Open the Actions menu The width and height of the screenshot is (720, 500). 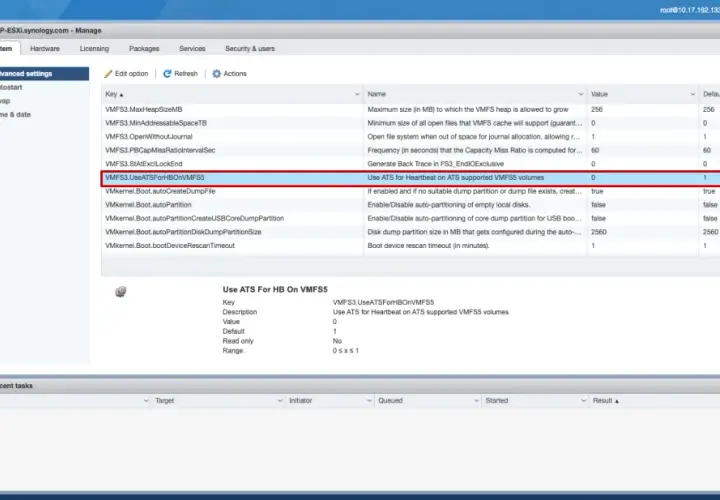(229, 73)
